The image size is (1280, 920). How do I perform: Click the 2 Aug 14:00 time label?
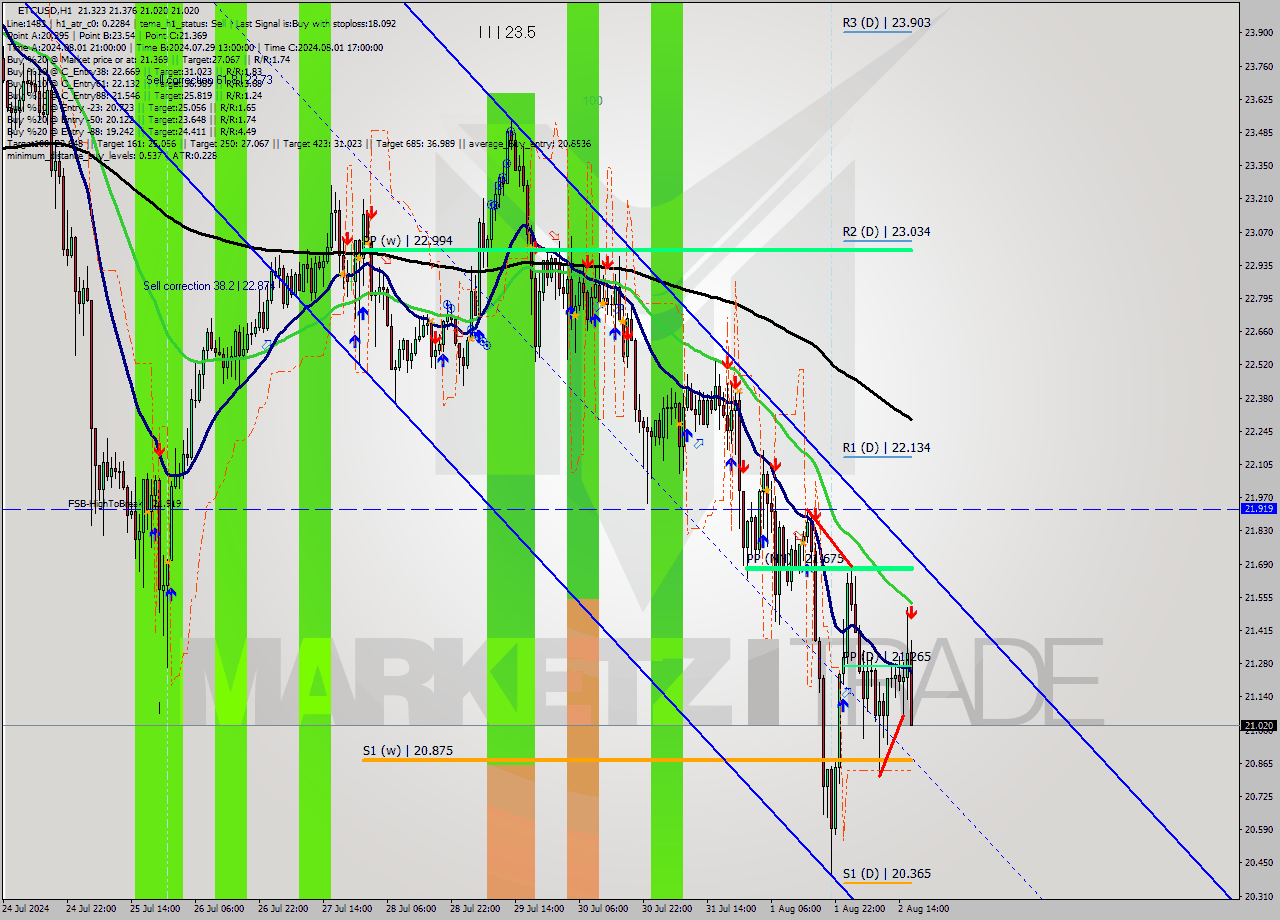(923, 909)
